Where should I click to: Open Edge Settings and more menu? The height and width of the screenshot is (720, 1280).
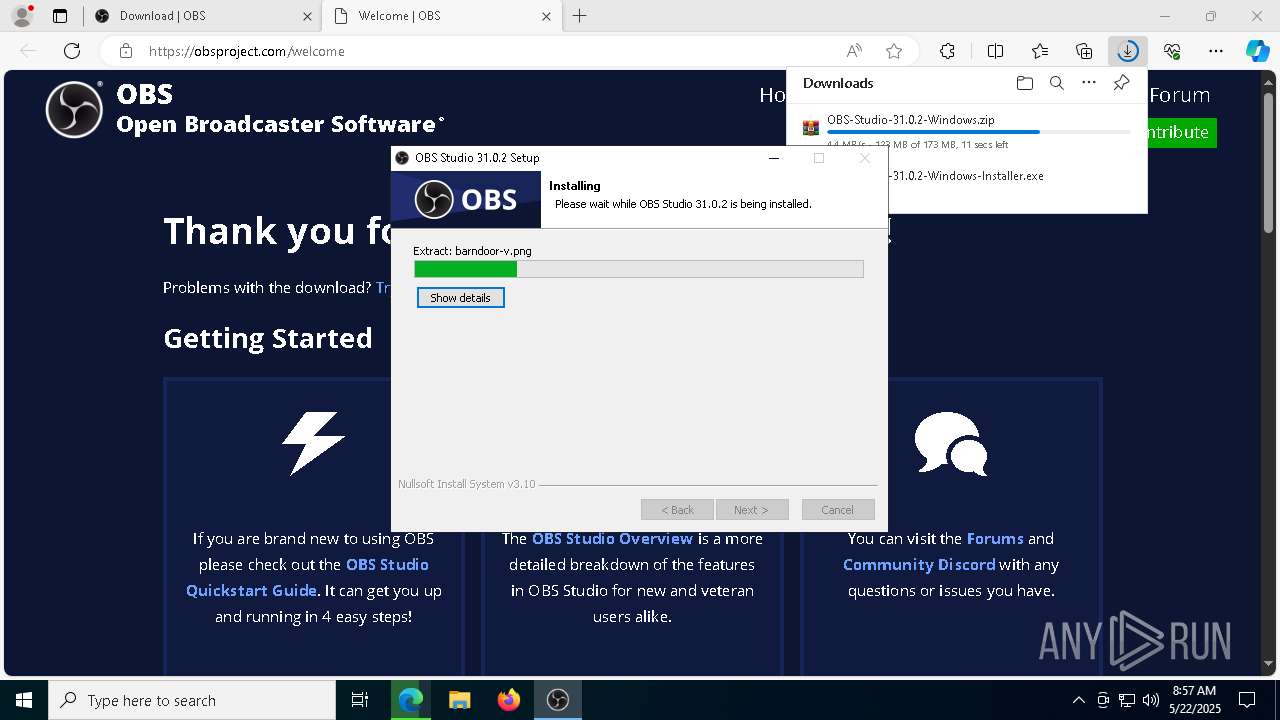click(1216, 51)
